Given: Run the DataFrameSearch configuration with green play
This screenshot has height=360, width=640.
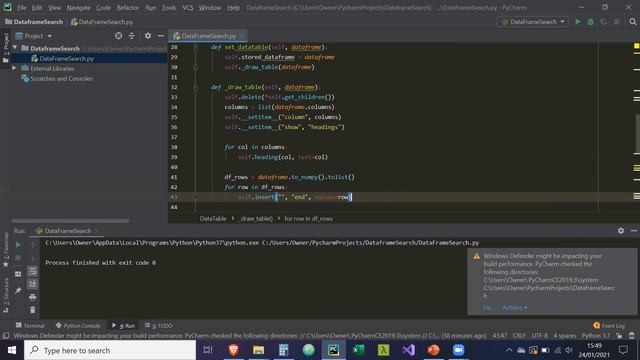Looking at the screenshot, I should pos(578,22).
